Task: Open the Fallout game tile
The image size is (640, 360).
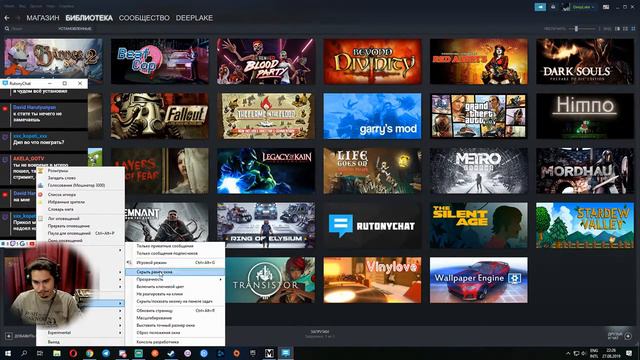Action: tap(160, 116)
